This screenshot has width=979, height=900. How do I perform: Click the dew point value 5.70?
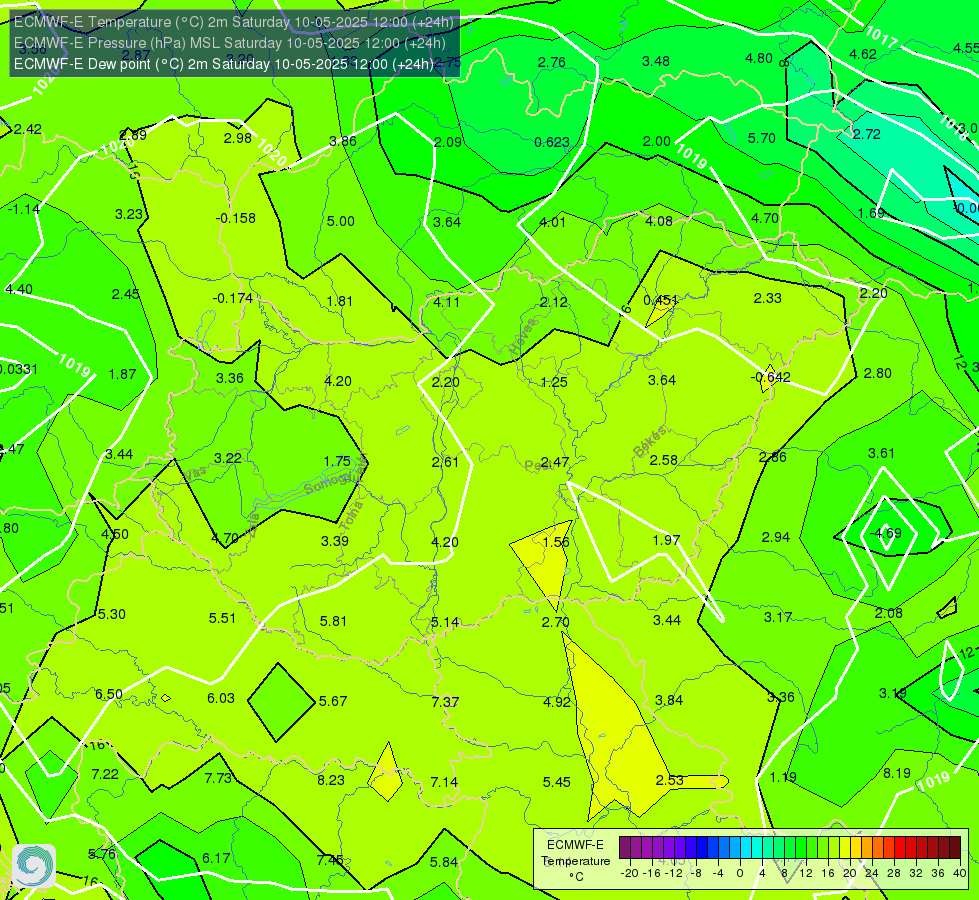pyautogui.click(x=762, y=138)
